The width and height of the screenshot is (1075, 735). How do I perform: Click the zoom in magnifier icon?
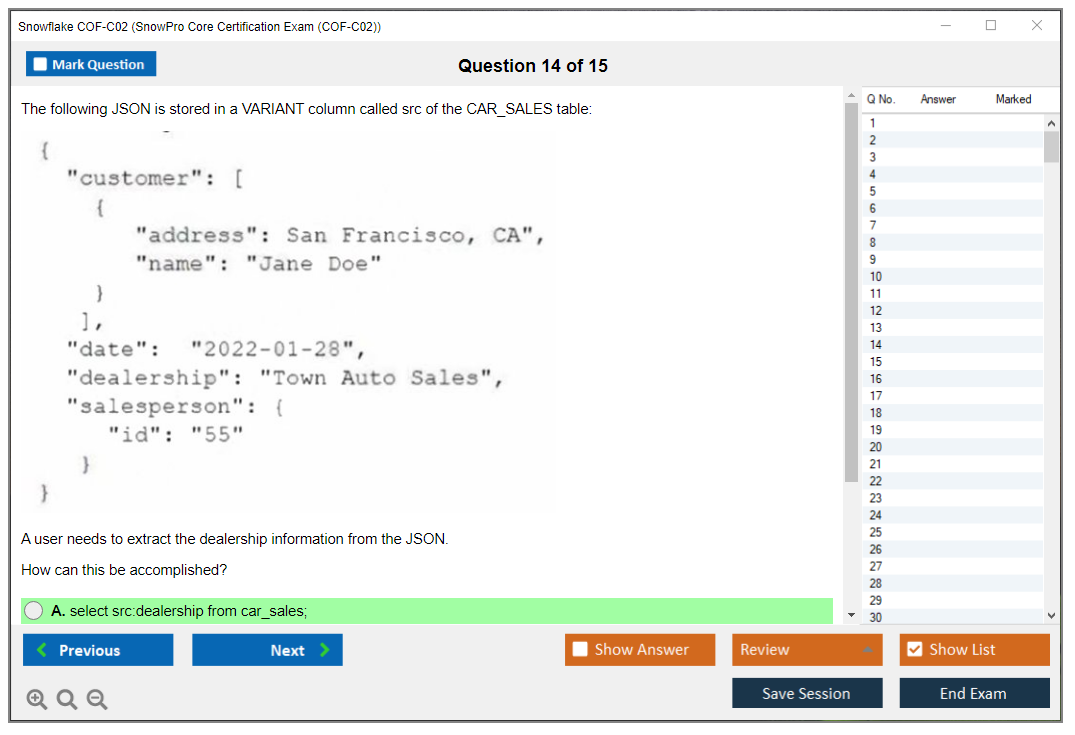(37, 699)
